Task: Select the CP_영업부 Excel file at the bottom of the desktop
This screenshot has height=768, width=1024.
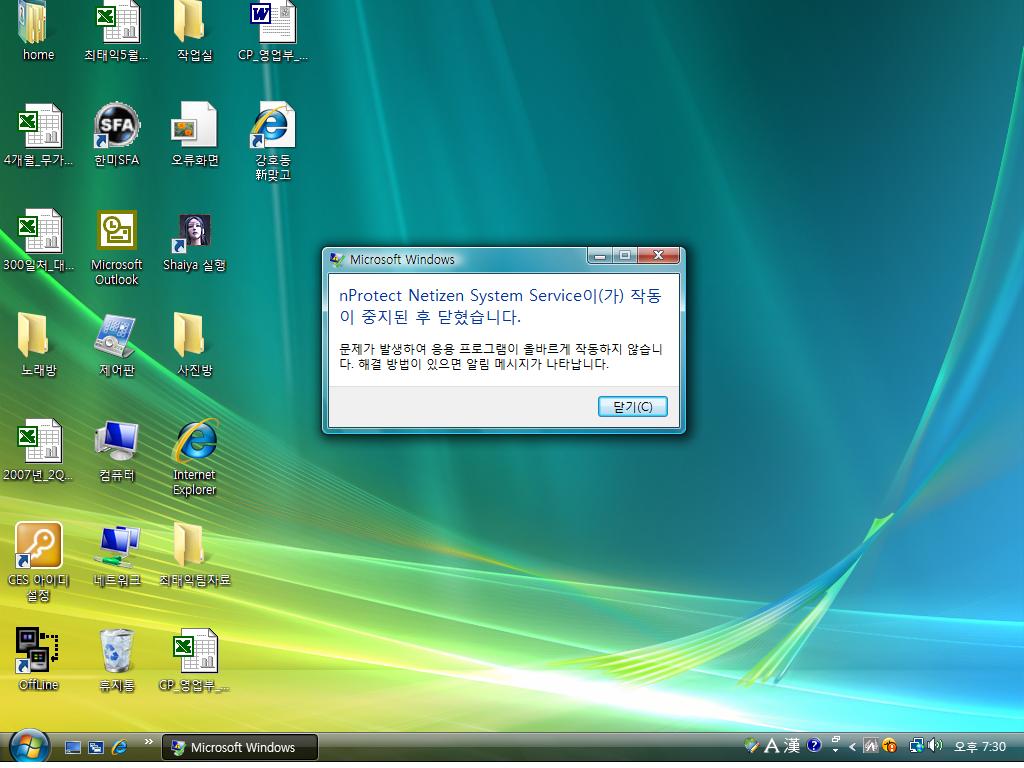Action: tap(194, 658)
